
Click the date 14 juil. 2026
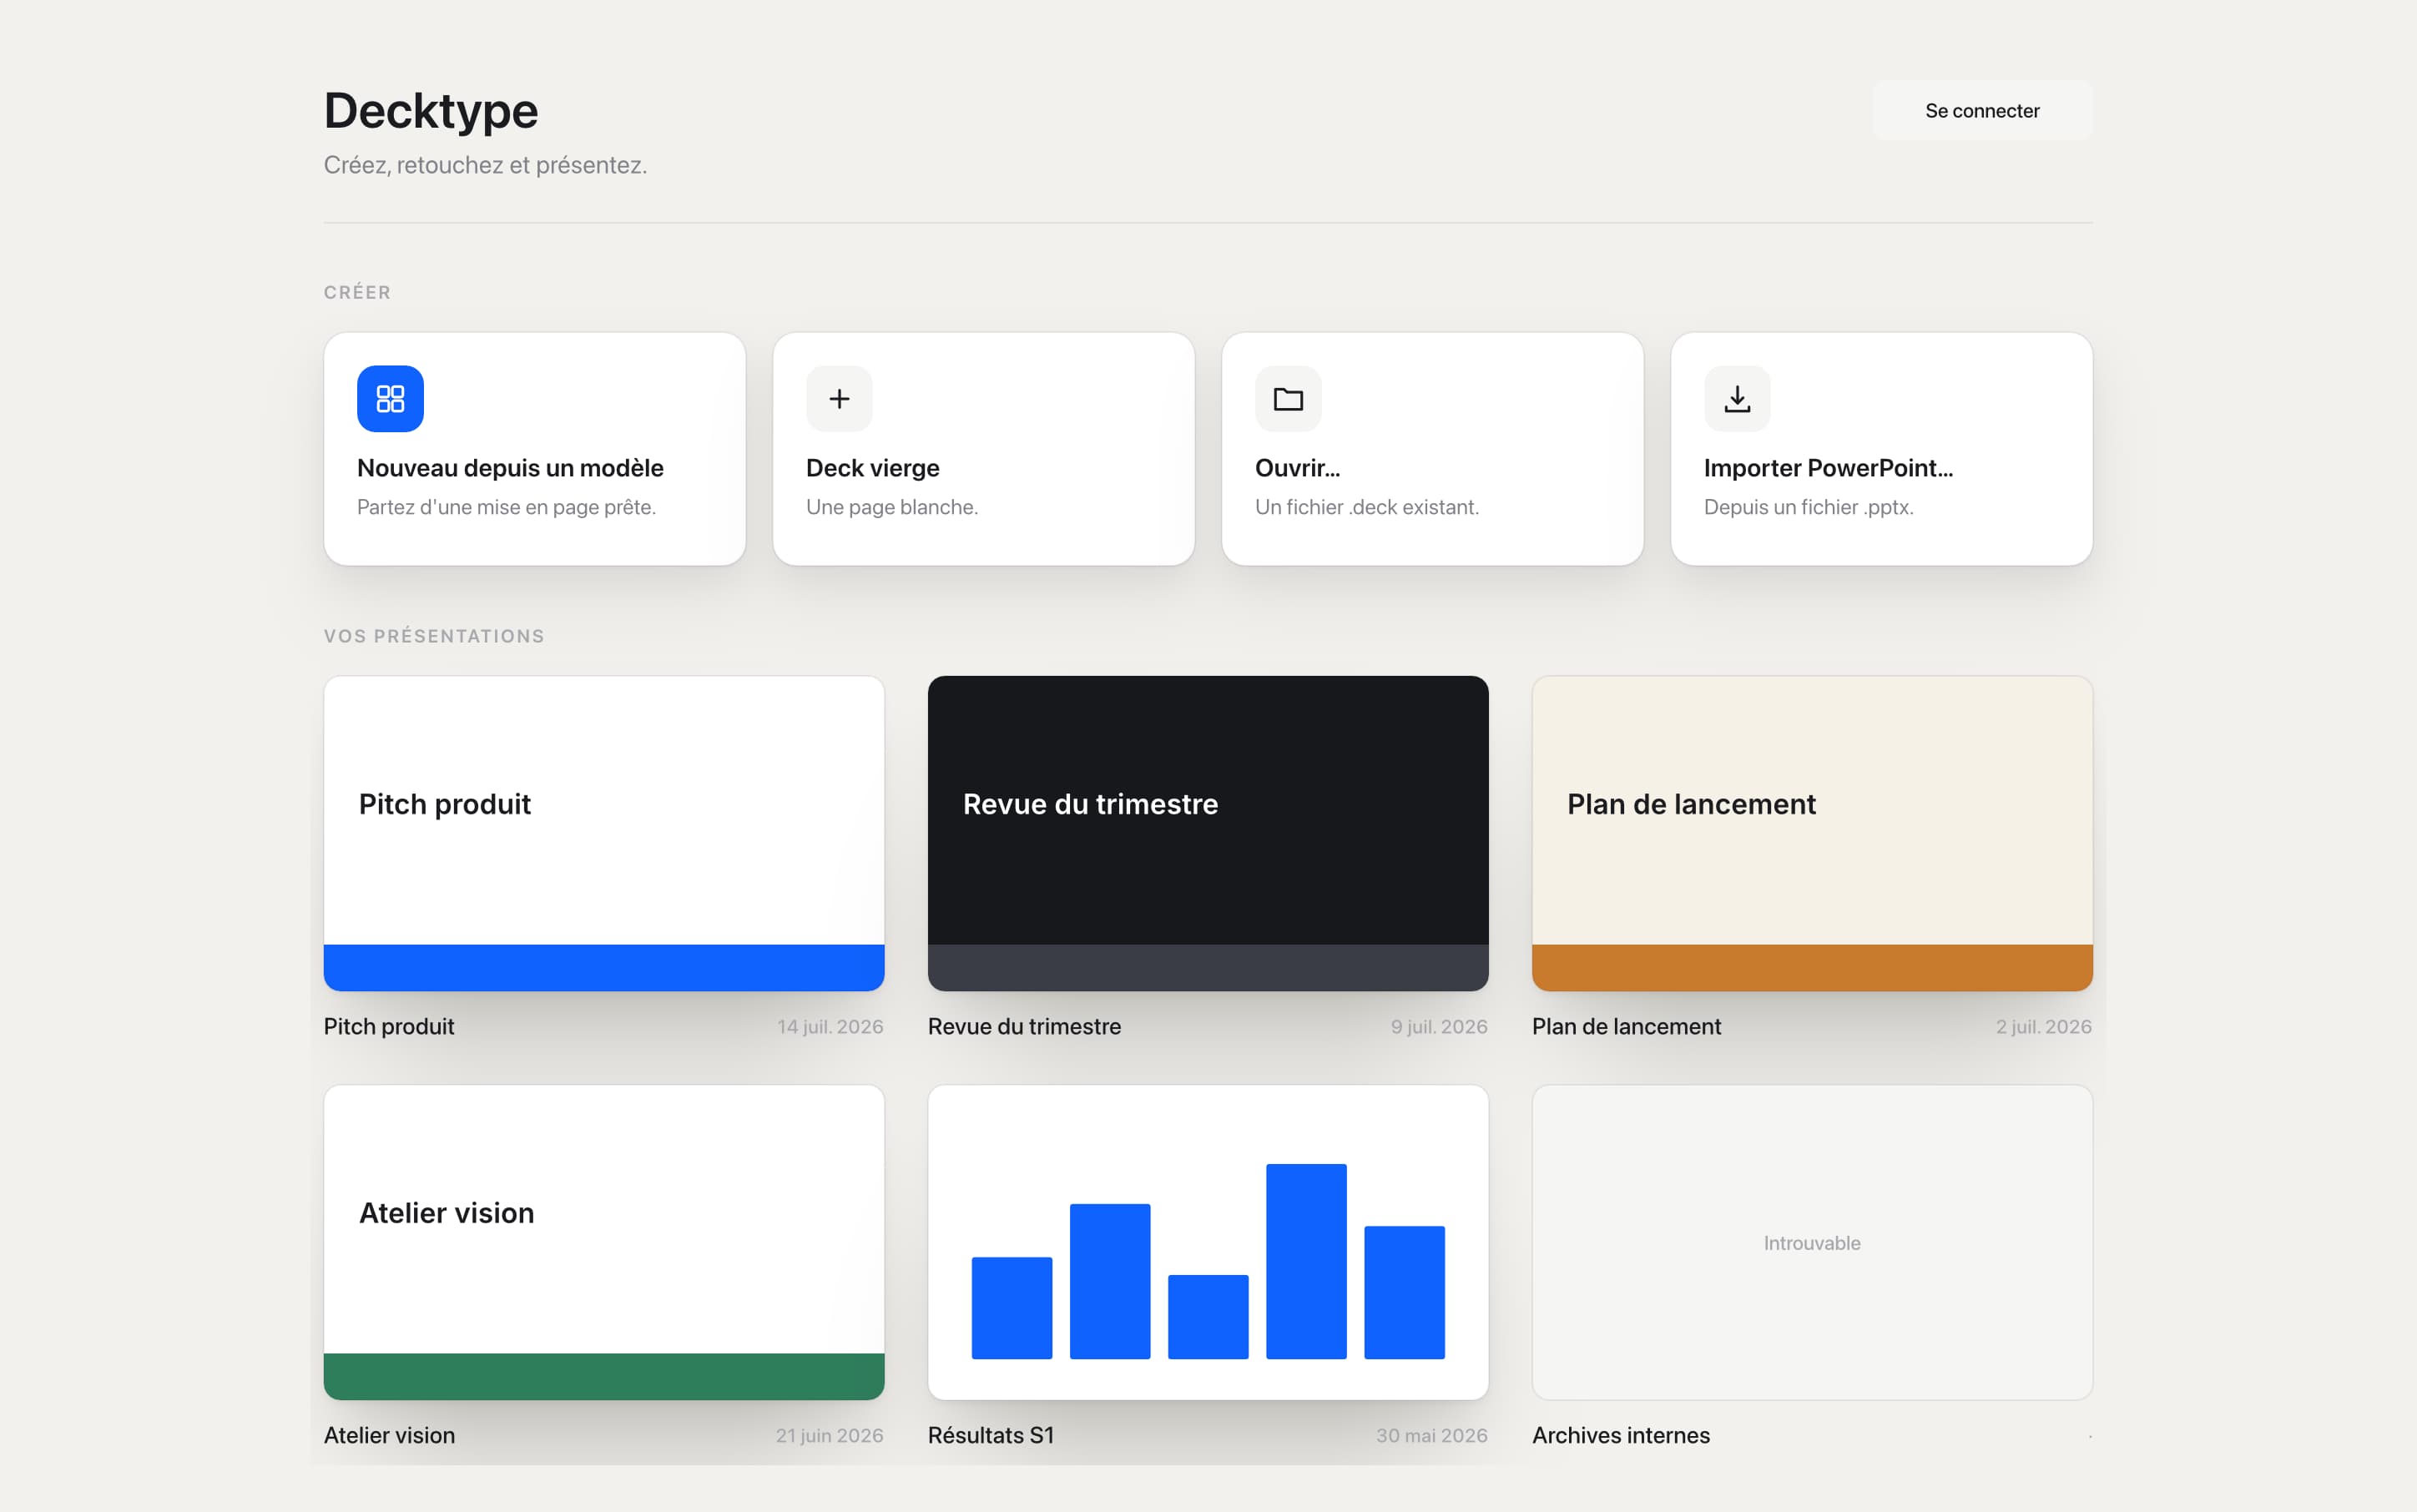tap(830, 1027)
